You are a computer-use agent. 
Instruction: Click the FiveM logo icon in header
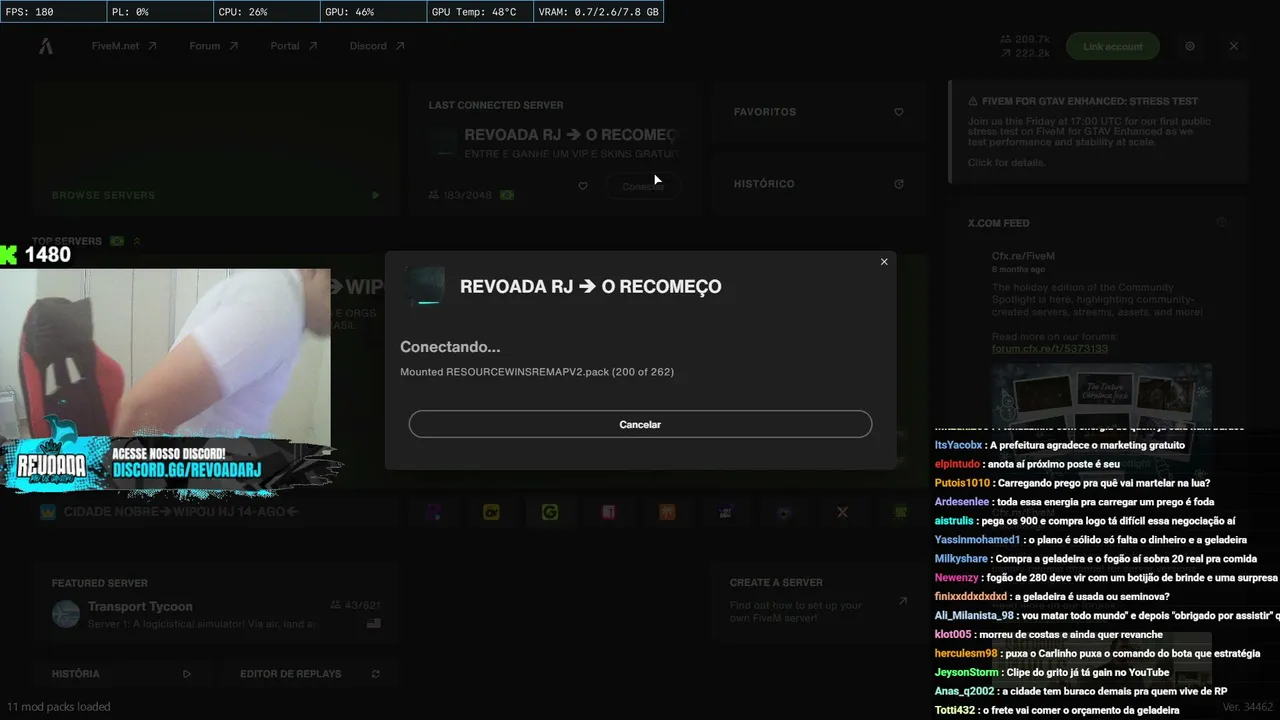[46, 46]
